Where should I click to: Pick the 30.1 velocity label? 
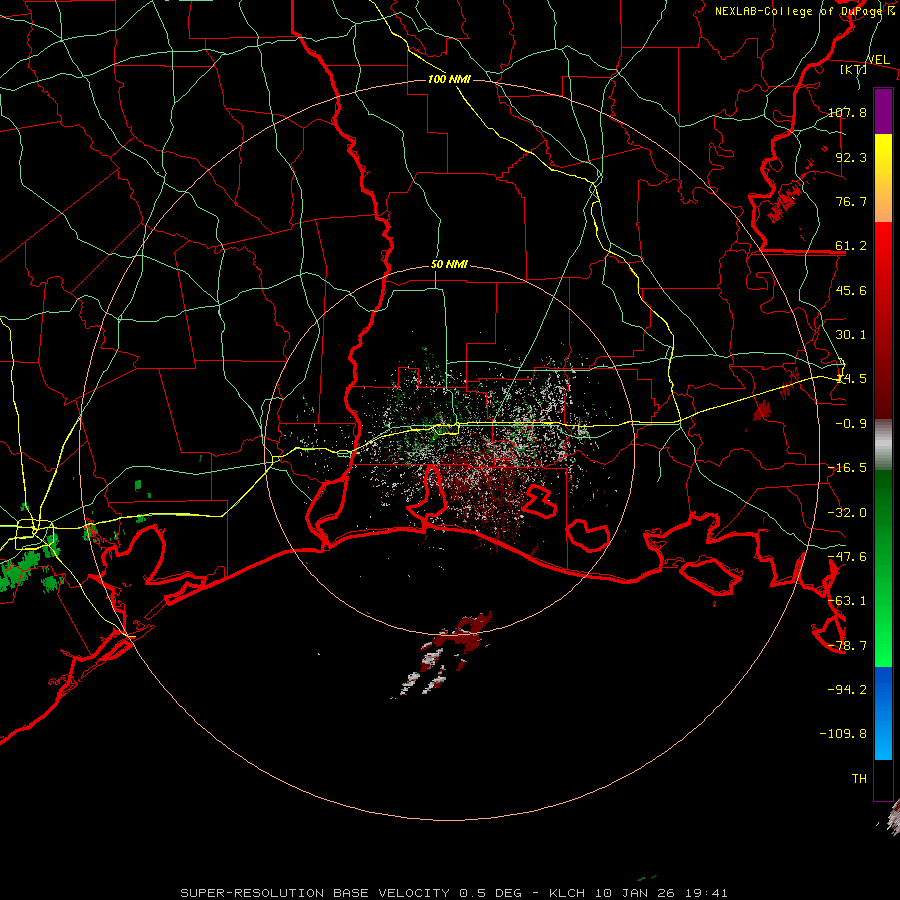[851, 334]
